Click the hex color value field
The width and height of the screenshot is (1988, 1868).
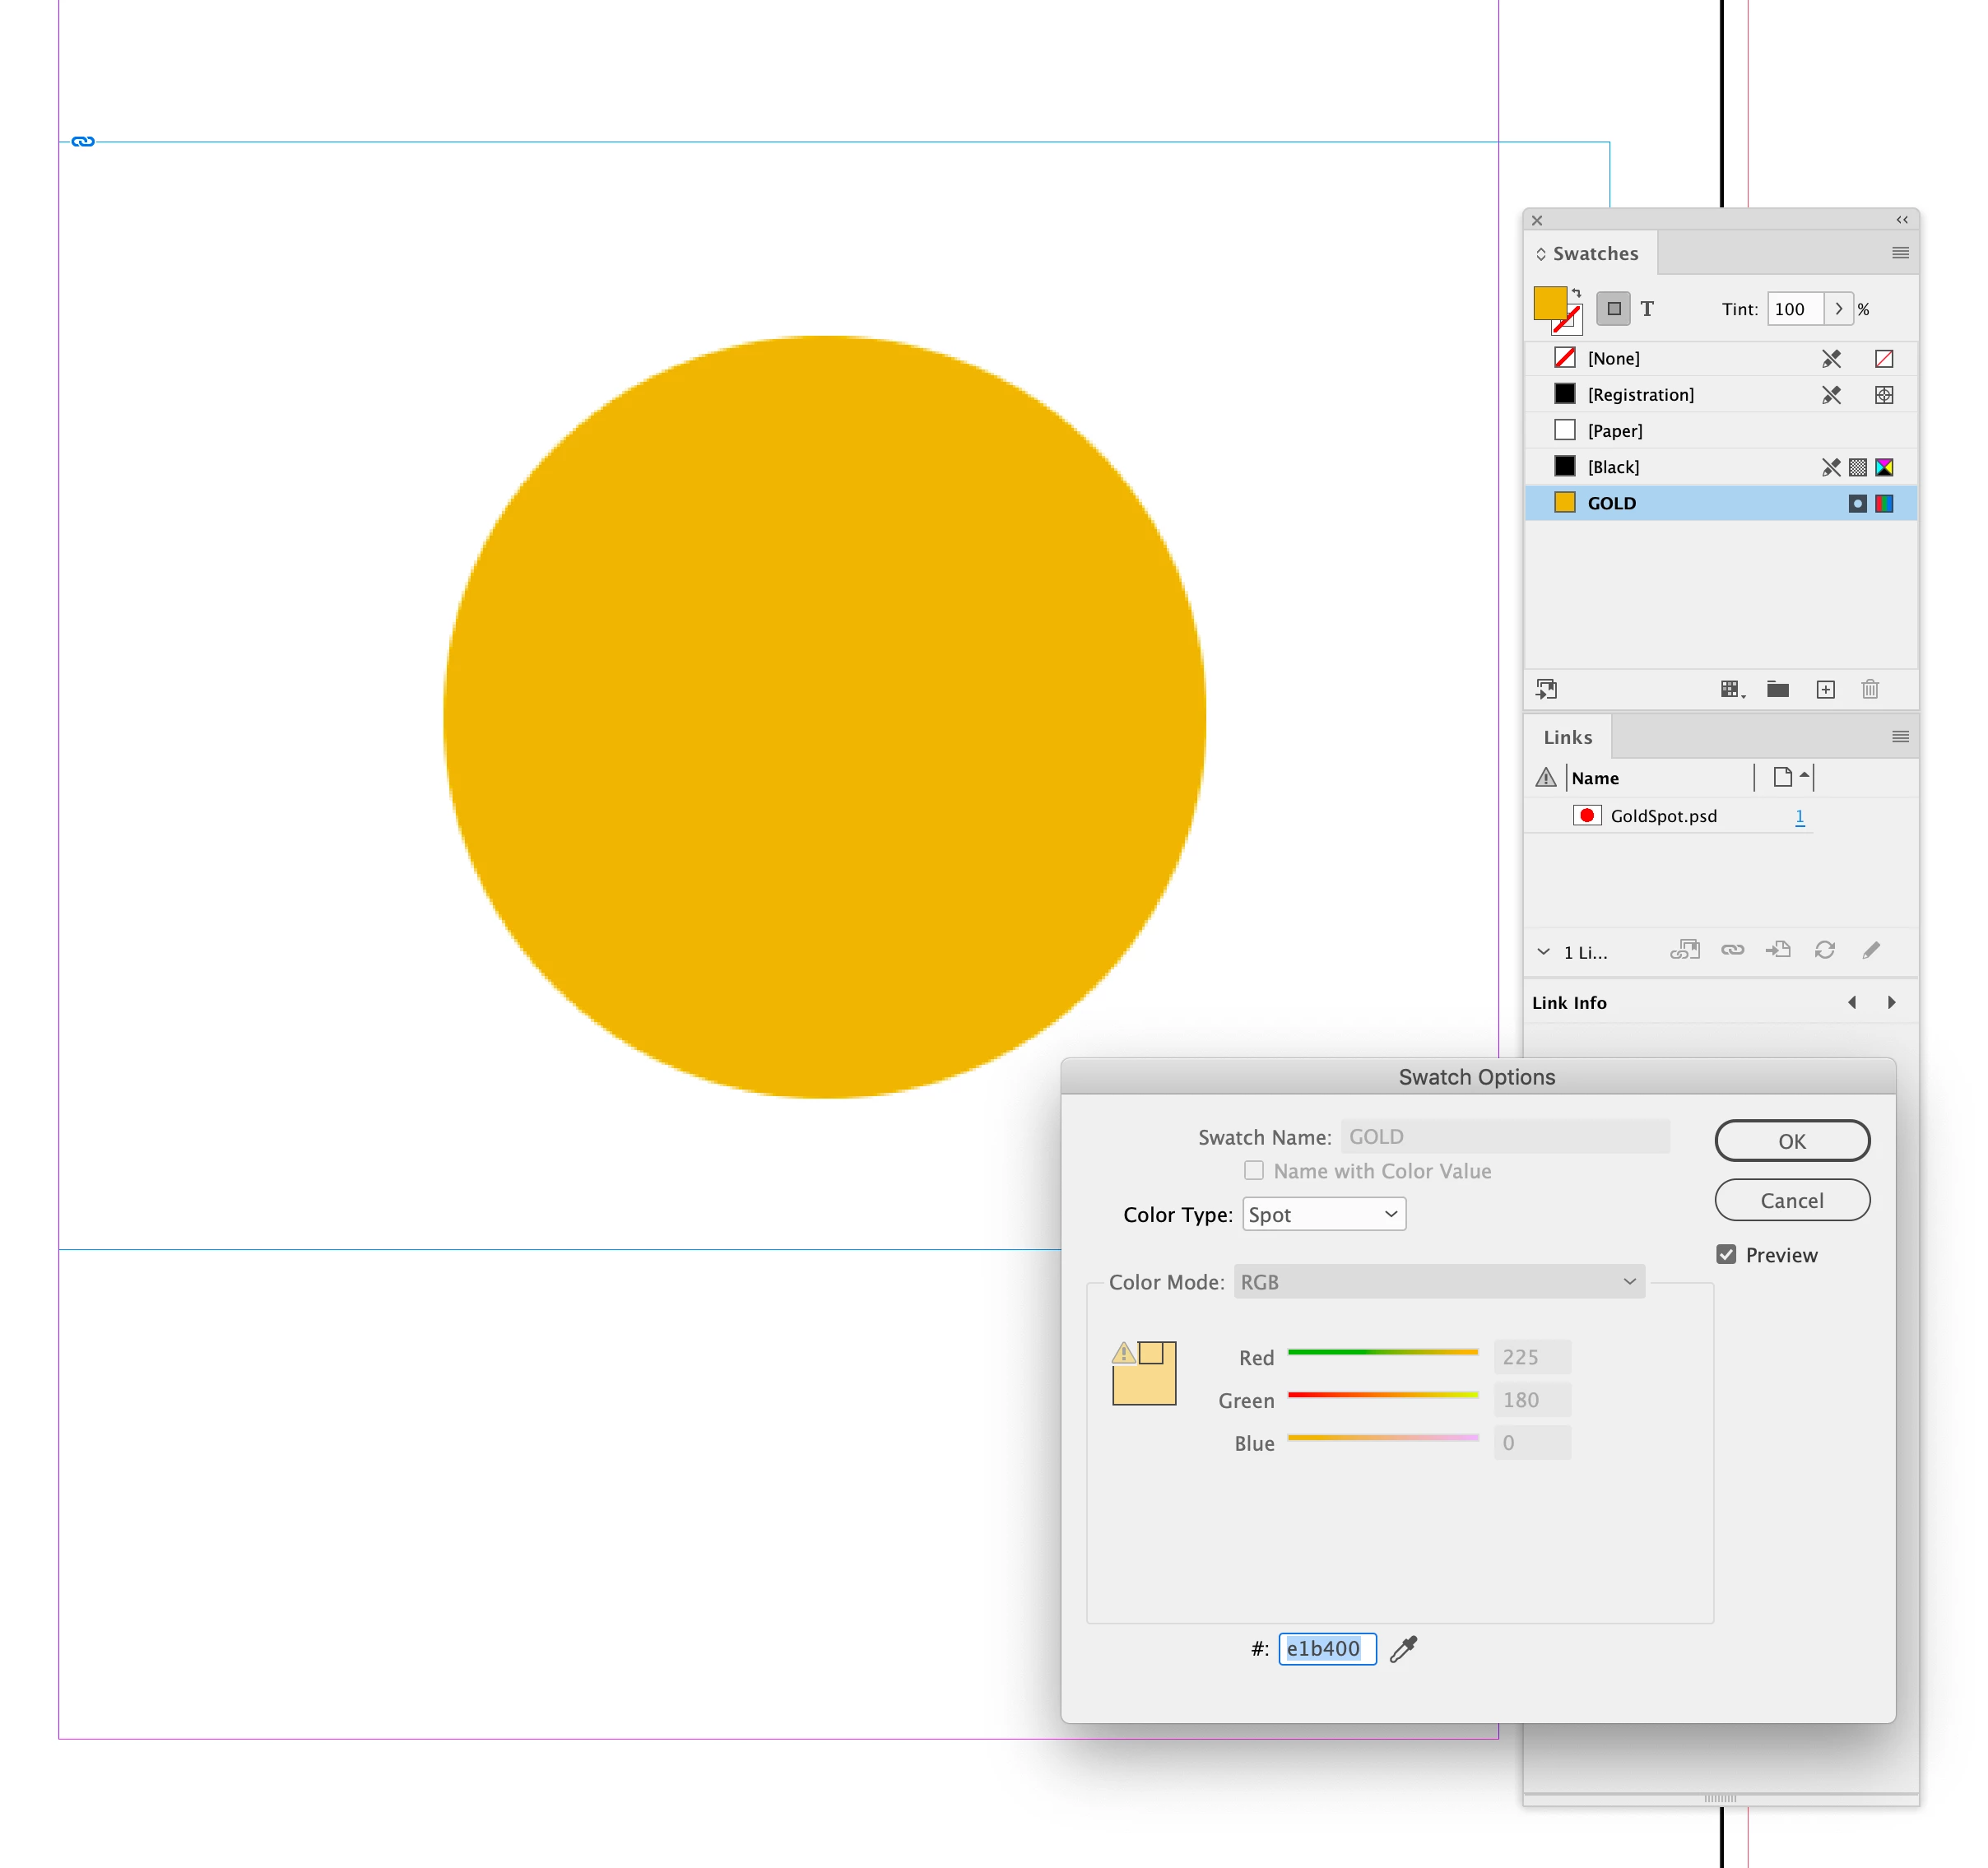click(1327, 1649)
